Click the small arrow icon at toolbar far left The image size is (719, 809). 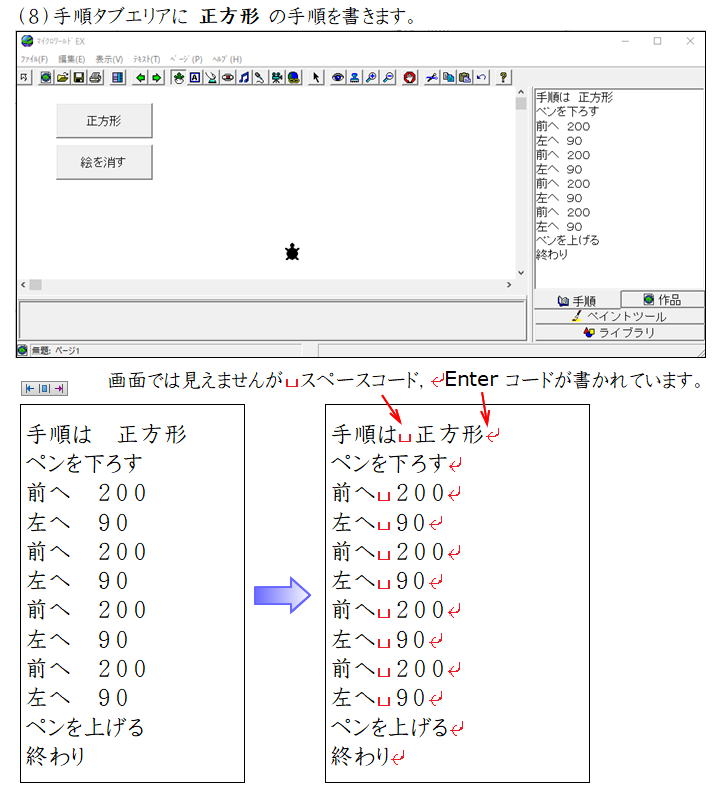24,77
